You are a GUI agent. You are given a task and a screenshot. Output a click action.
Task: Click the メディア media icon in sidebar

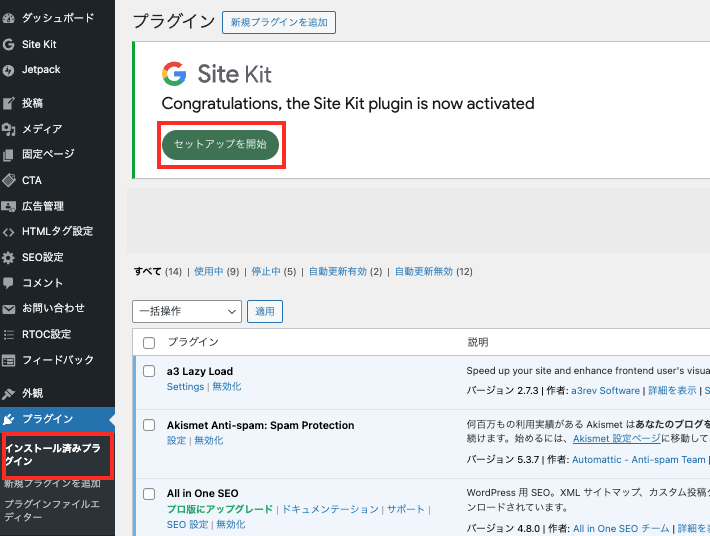8,129
